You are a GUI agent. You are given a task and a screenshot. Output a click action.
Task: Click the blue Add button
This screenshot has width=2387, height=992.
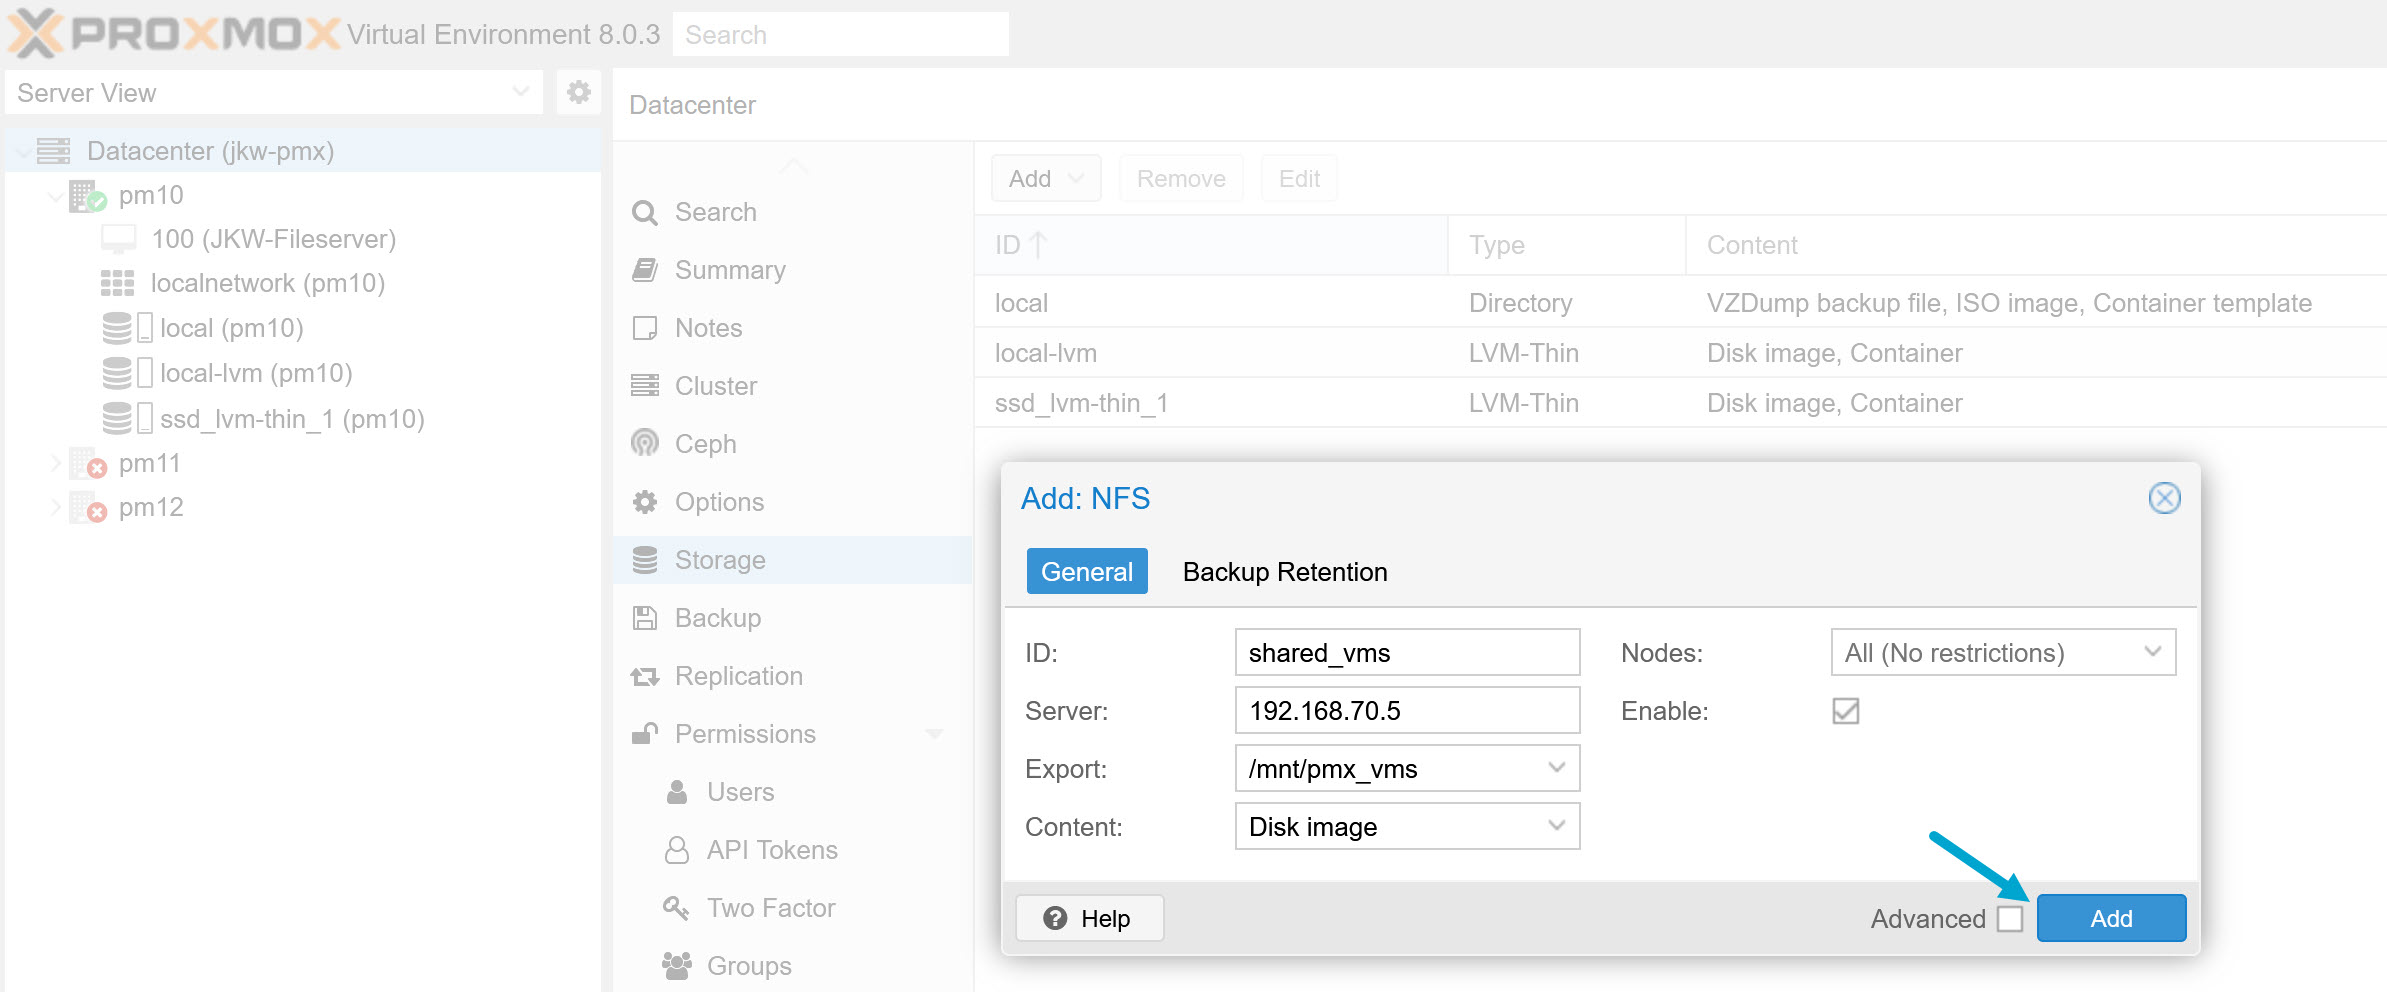2110,918
